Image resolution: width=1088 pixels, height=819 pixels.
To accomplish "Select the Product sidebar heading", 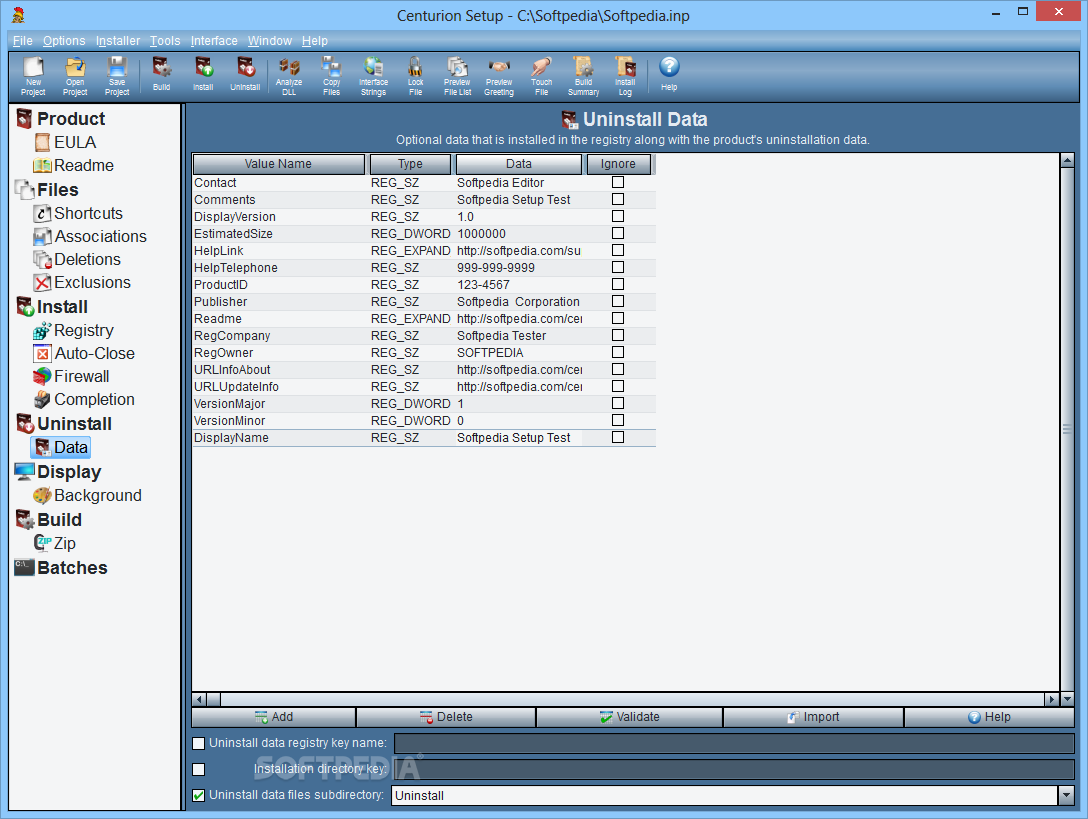I will tap(60, 119).
